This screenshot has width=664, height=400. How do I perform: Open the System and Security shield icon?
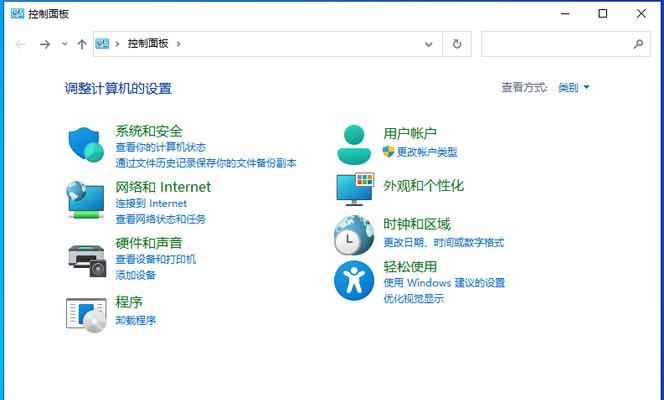click(86, 145)
